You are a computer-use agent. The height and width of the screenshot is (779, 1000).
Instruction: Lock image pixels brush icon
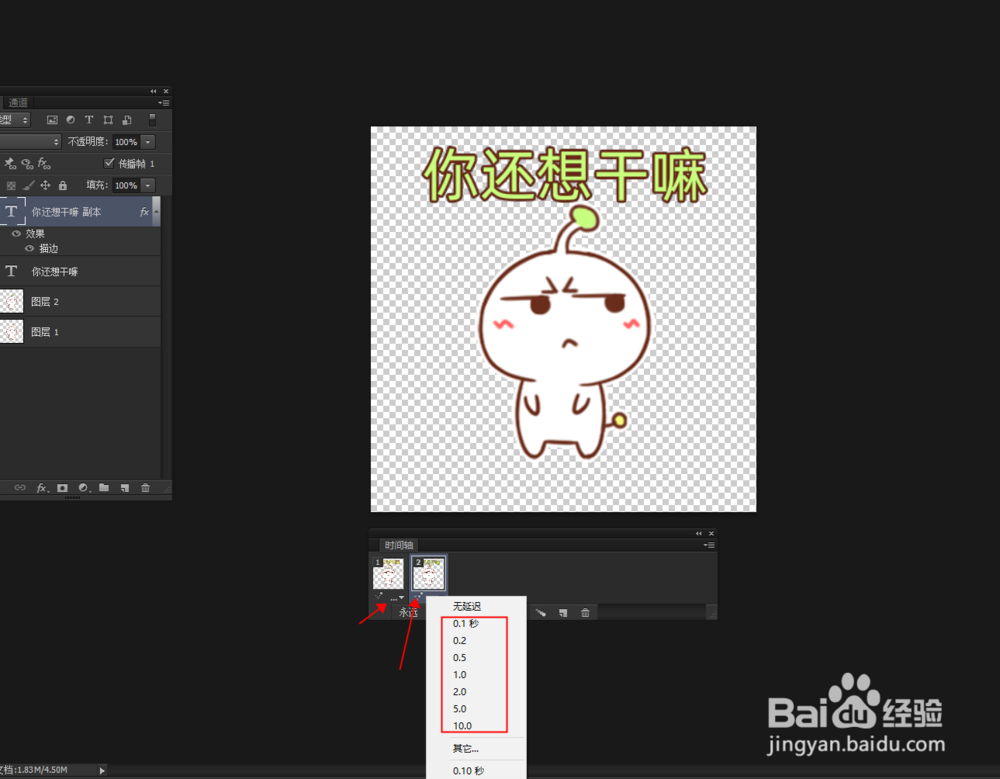28,186
